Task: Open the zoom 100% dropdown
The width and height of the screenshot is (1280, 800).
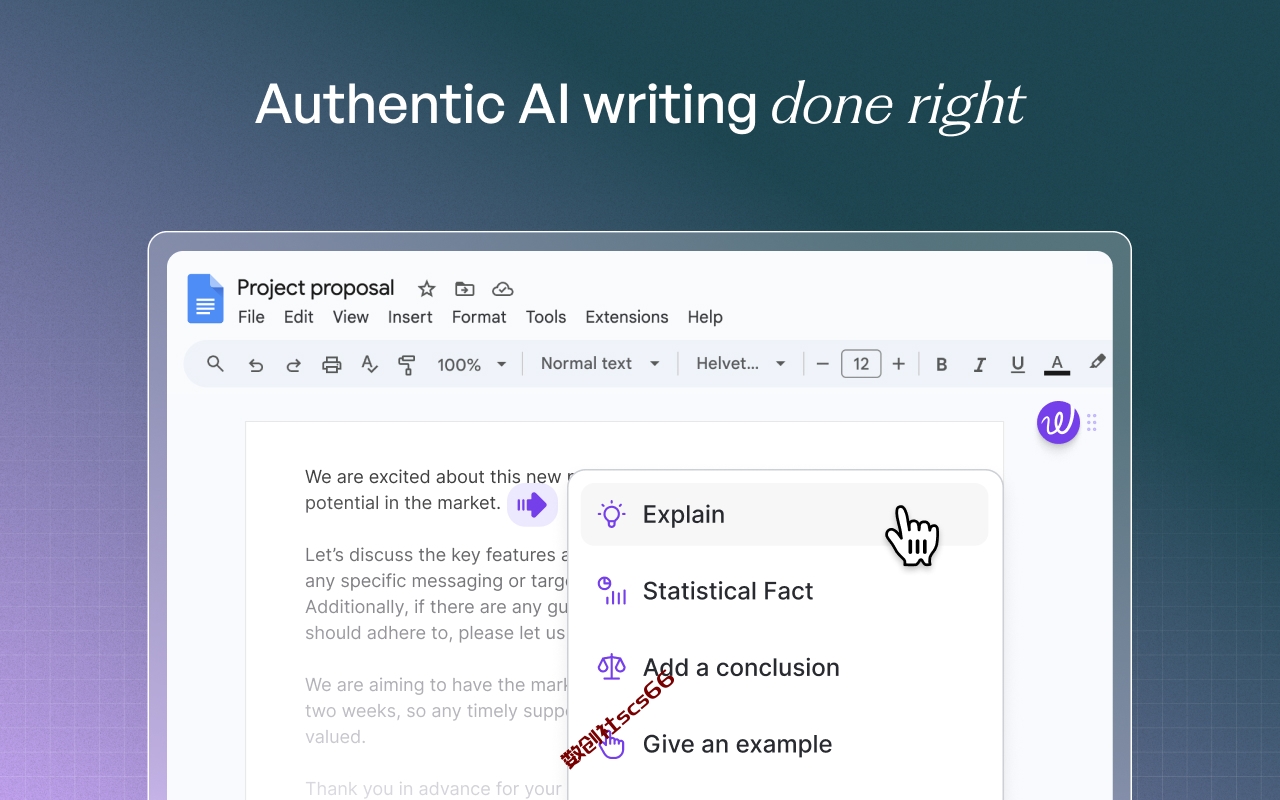Action: tap(472, 365)
